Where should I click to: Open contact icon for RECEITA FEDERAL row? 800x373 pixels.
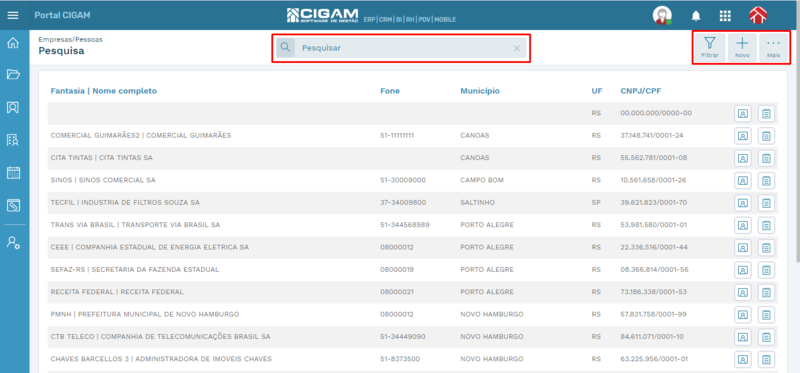(x=743, y=292)
